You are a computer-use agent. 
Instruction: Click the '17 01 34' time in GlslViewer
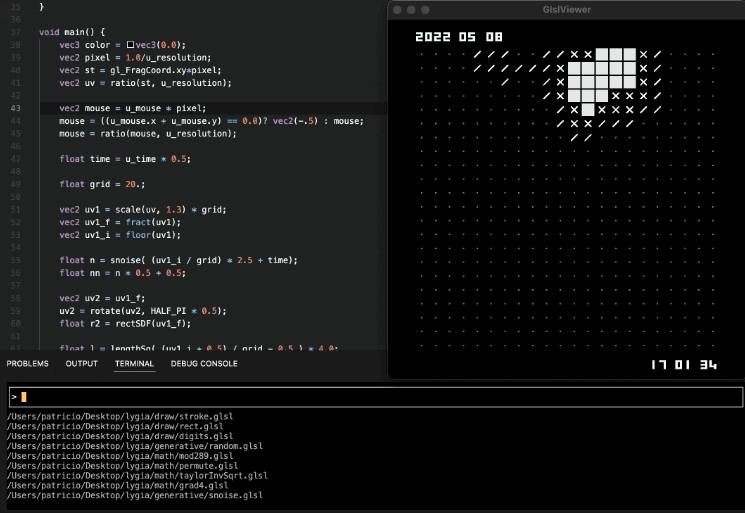(x=684, y=364)
